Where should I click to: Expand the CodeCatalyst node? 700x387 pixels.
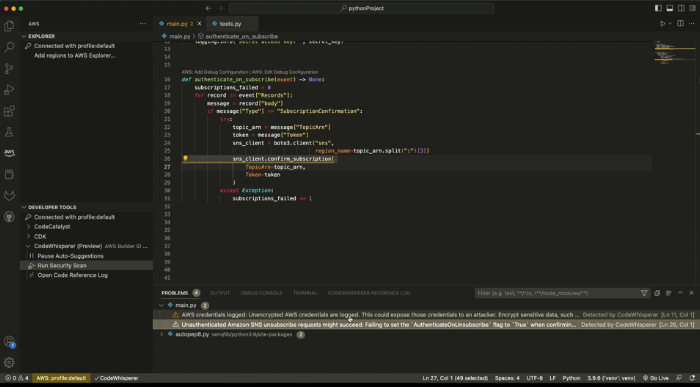(29, 227)
